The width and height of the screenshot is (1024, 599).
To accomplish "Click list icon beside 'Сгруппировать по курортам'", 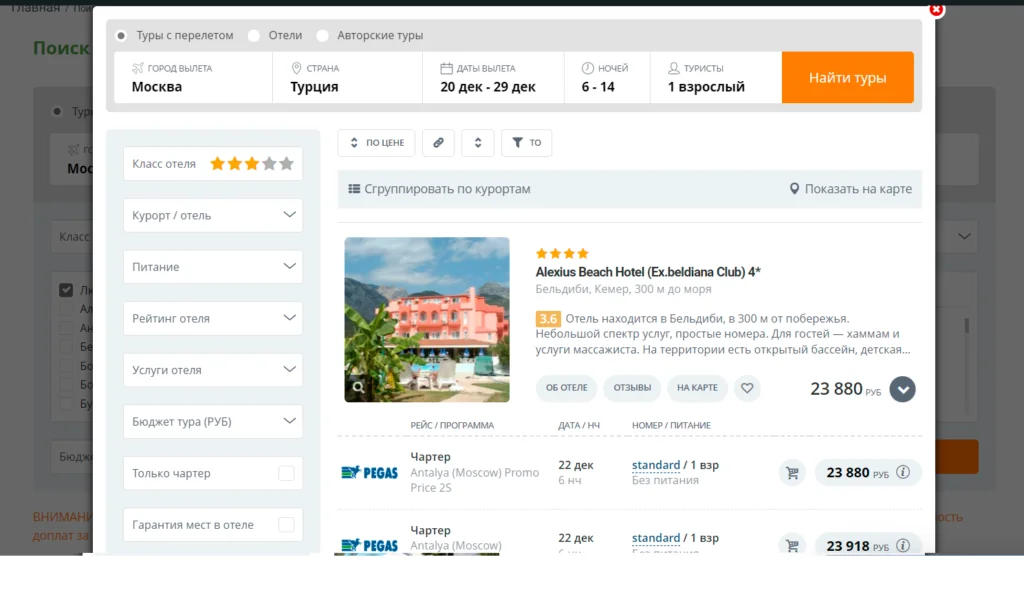I will pos(354,189).
